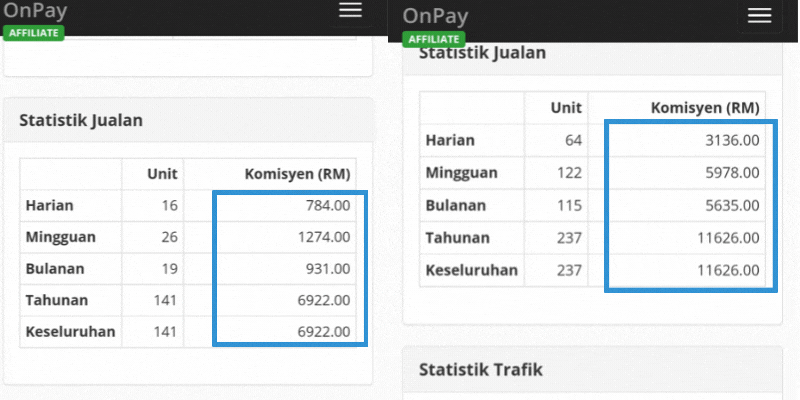Open the hamburger menu beside the full OnPay logo
Screen dimensions: 800x400
click(x=759, y=16)
